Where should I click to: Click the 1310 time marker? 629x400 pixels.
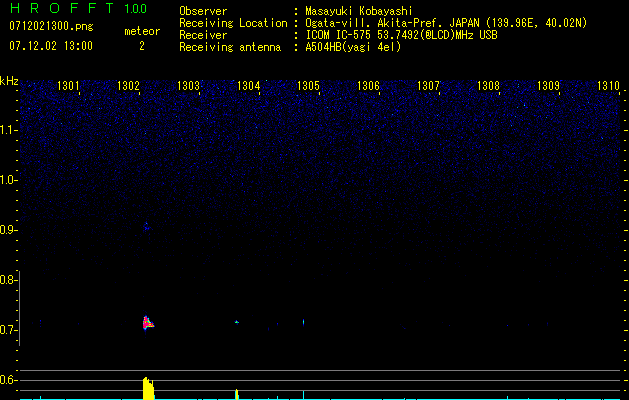tap(609, 86)
